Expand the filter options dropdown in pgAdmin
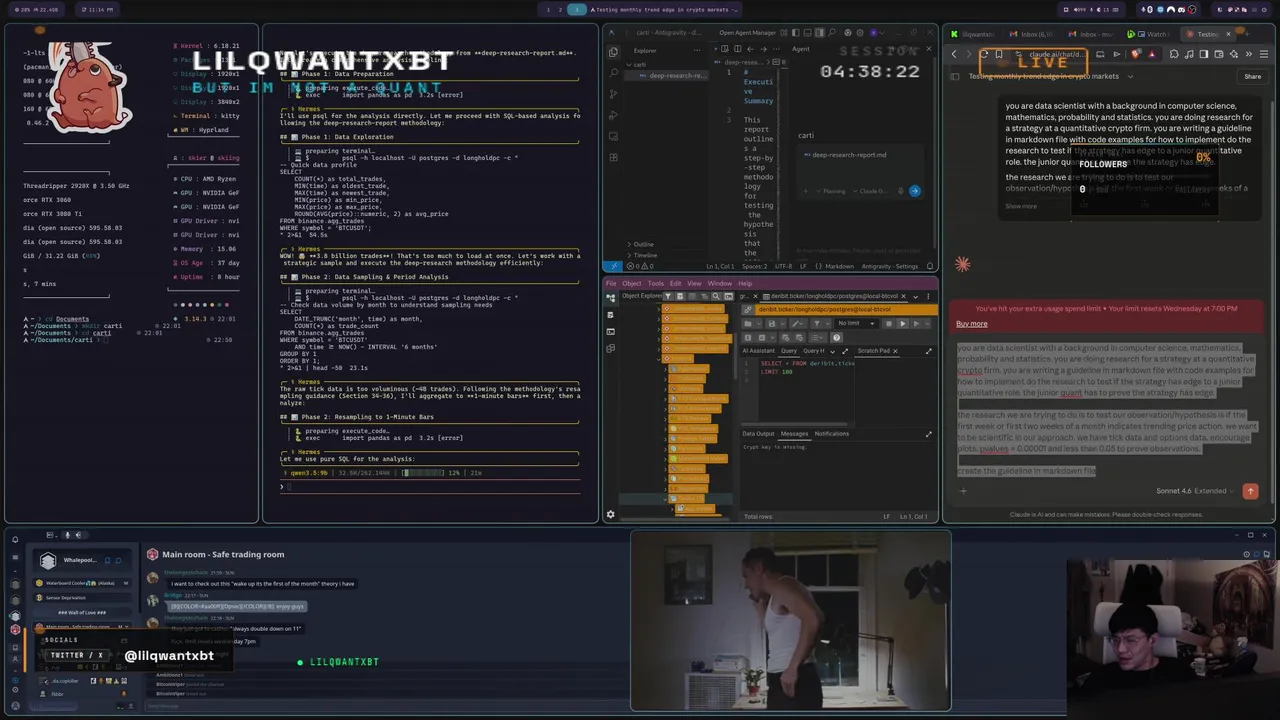Screen dimensions: 1280x720 click(x=828, y=324)
